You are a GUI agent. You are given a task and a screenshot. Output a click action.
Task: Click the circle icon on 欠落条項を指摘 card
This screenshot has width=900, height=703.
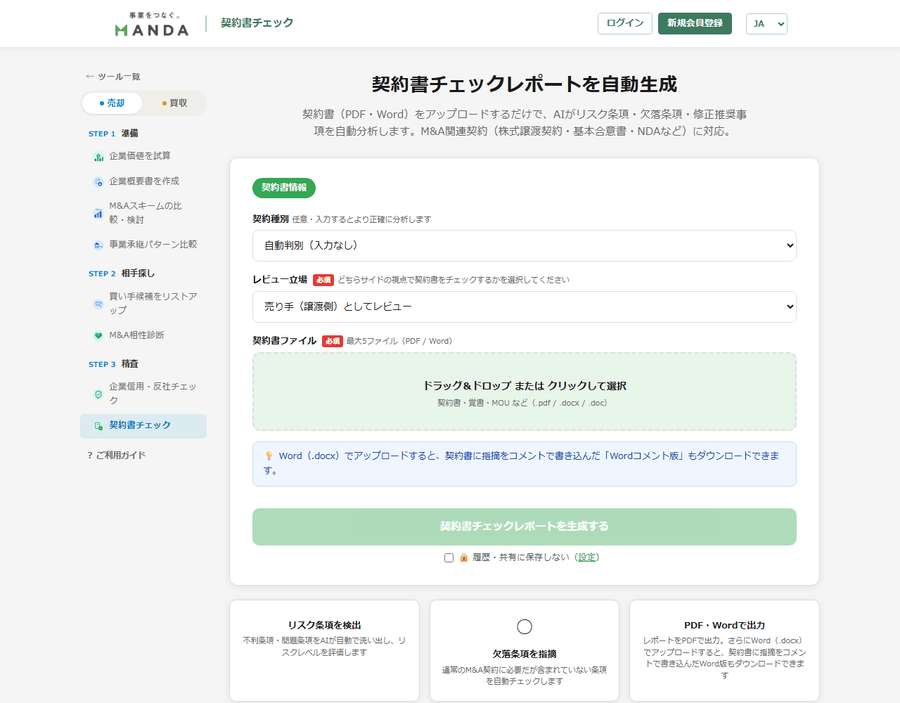524,627
